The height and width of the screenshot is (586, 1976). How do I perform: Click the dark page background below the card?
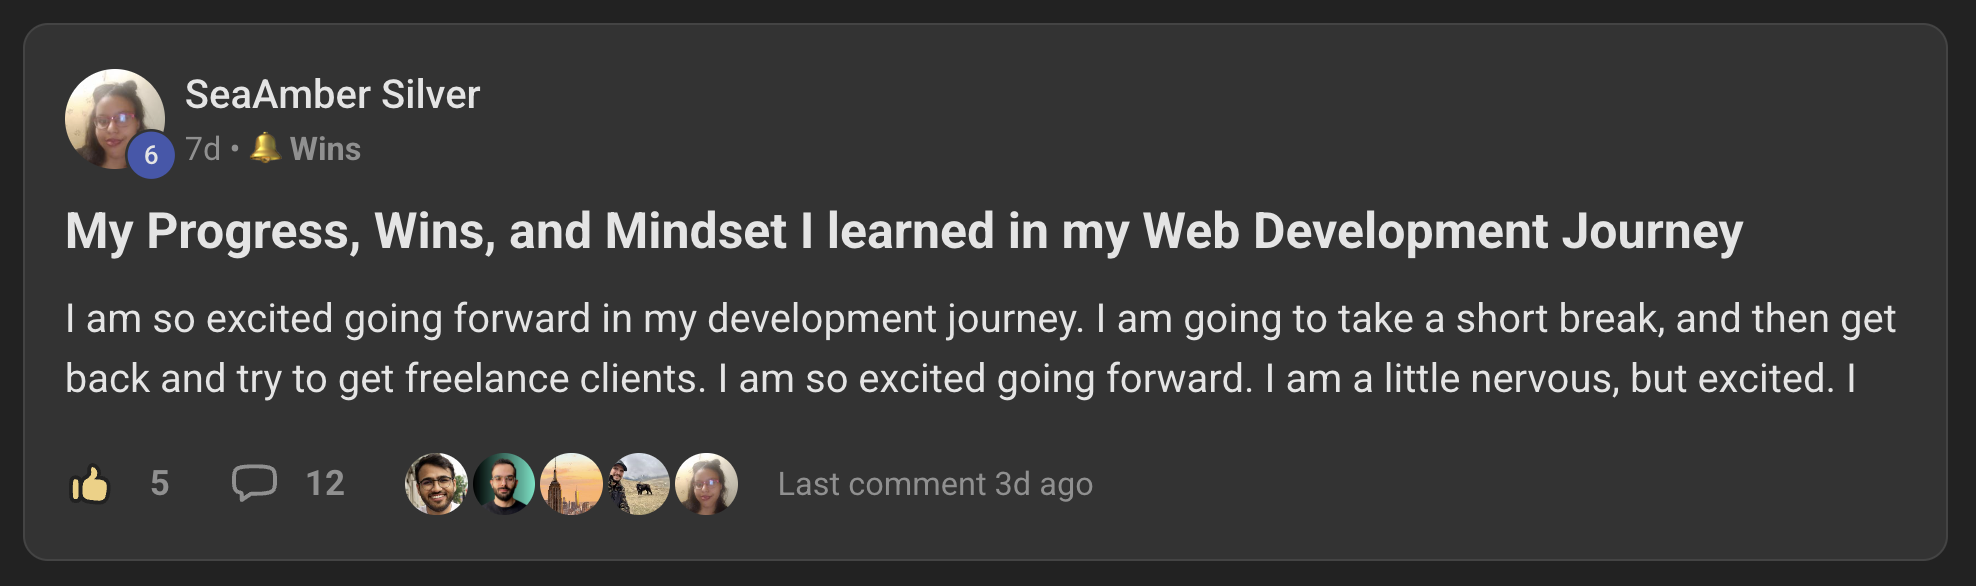point(988,575)
